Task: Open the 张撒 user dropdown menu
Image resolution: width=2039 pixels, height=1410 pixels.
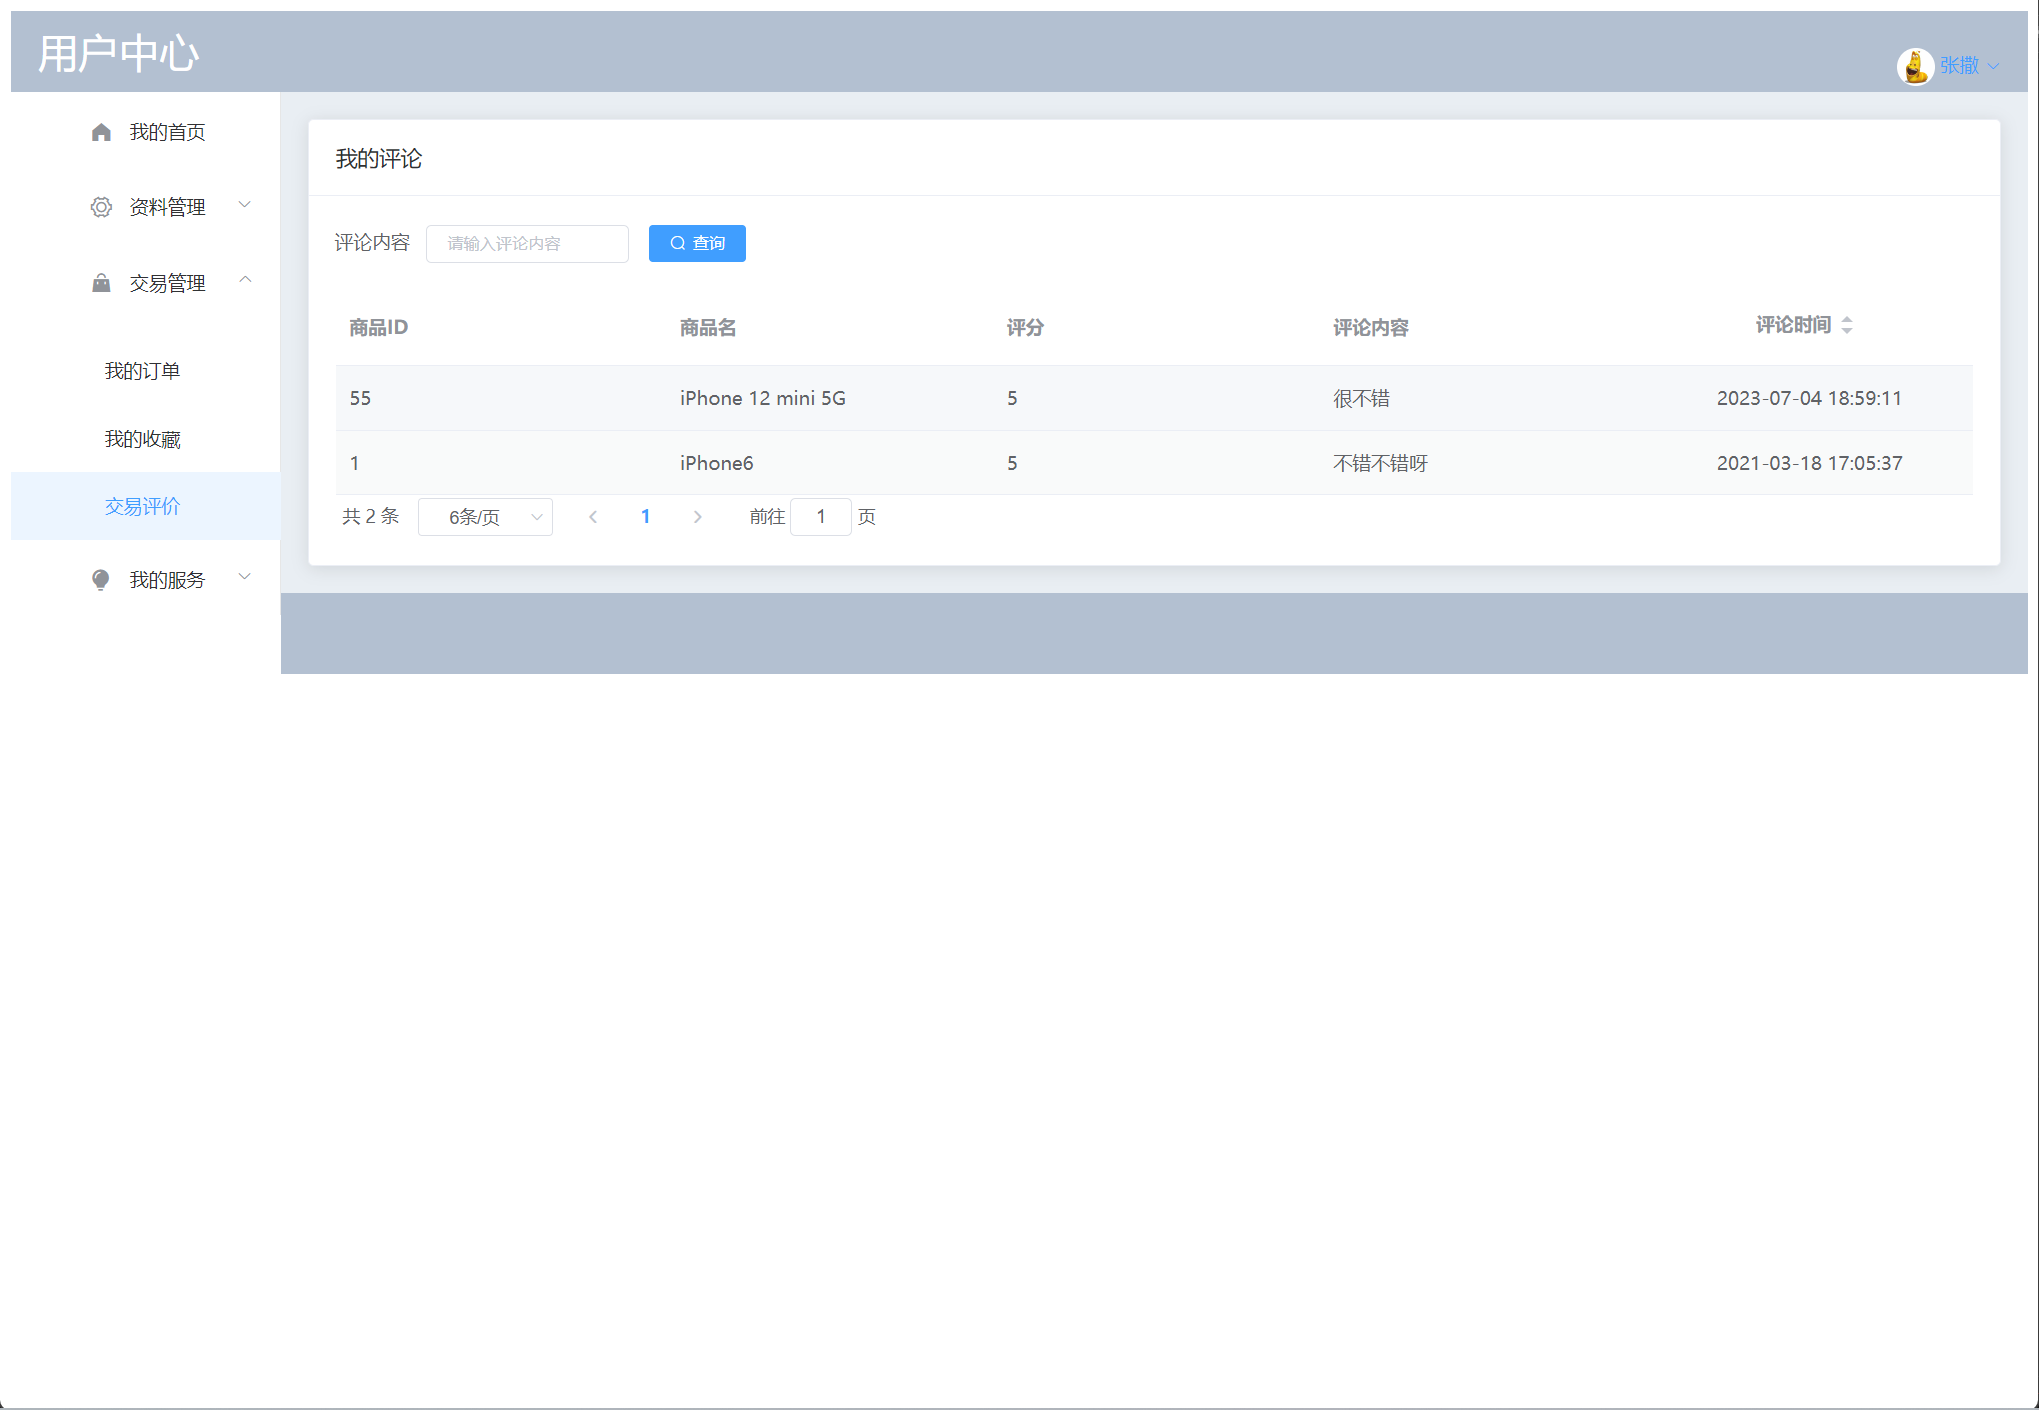Action: pos(1968,66)
